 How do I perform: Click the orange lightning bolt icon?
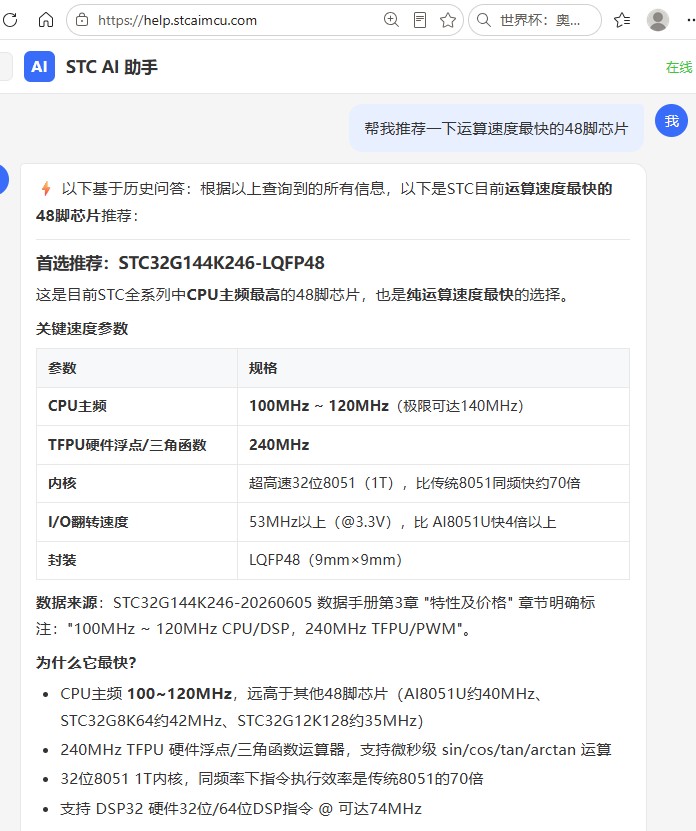[x=46, y=188]
